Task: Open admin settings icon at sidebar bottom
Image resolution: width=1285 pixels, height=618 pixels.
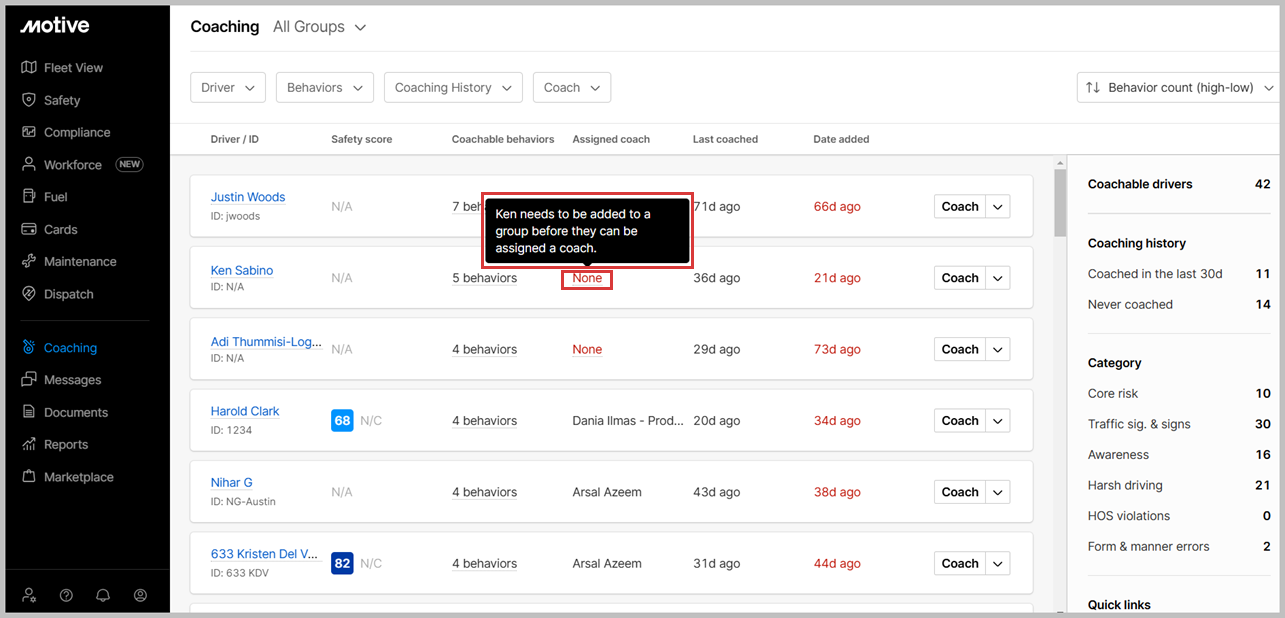Action: [29, 595]
